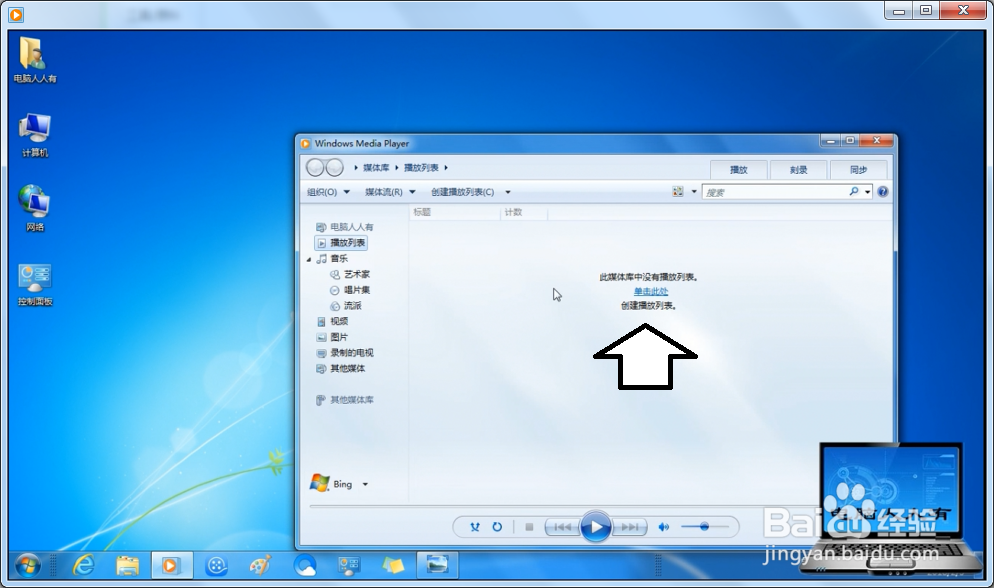Open 录制的电视 library

(x=345, y=353)
